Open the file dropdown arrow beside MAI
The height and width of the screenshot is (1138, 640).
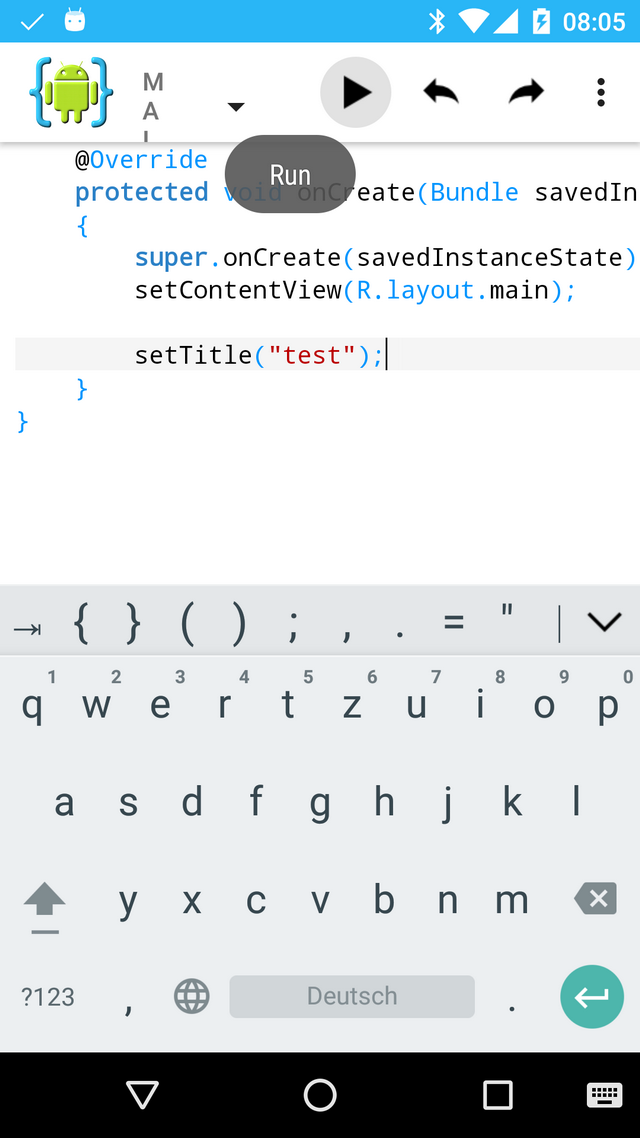coord(236,107)
